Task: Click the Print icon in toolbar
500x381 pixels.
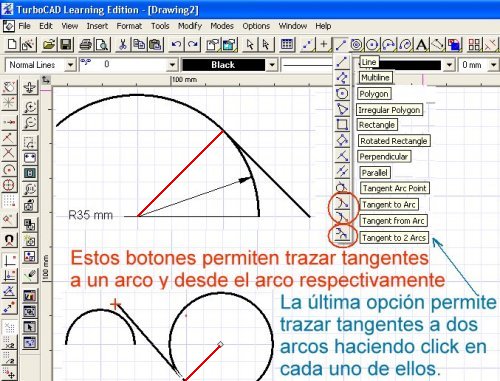Action: (x=86, y=45)
